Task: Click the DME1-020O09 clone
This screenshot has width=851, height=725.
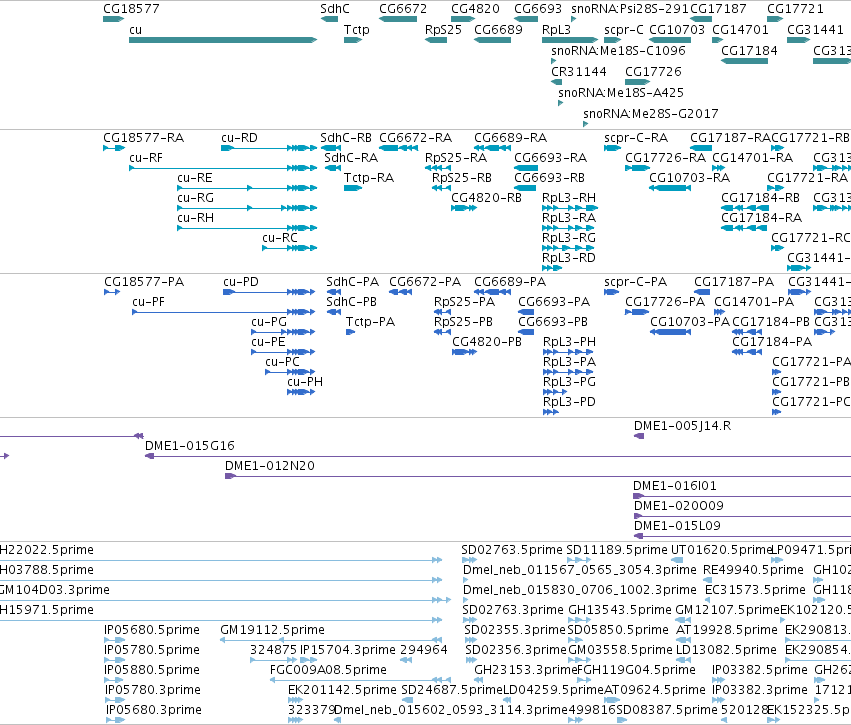Action: (x=742, y=516)
